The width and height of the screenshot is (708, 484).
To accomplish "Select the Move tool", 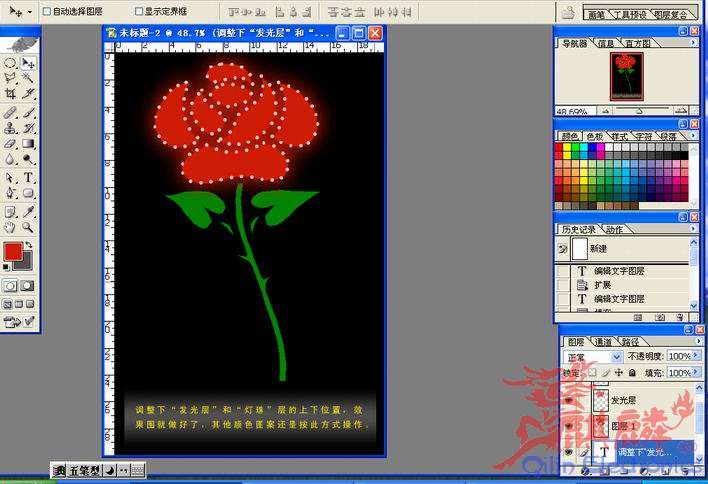I will click(x=28, y=63).
